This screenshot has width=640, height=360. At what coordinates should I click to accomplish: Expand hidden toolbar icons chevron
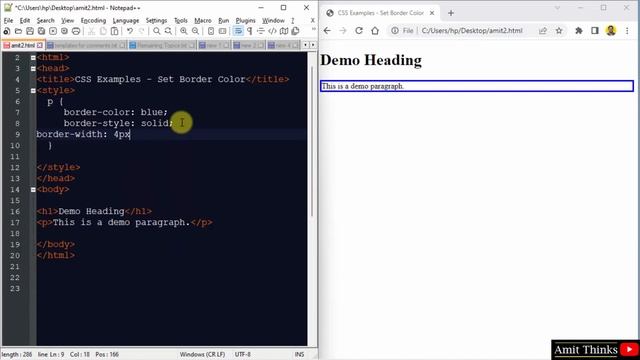point(313,29)
